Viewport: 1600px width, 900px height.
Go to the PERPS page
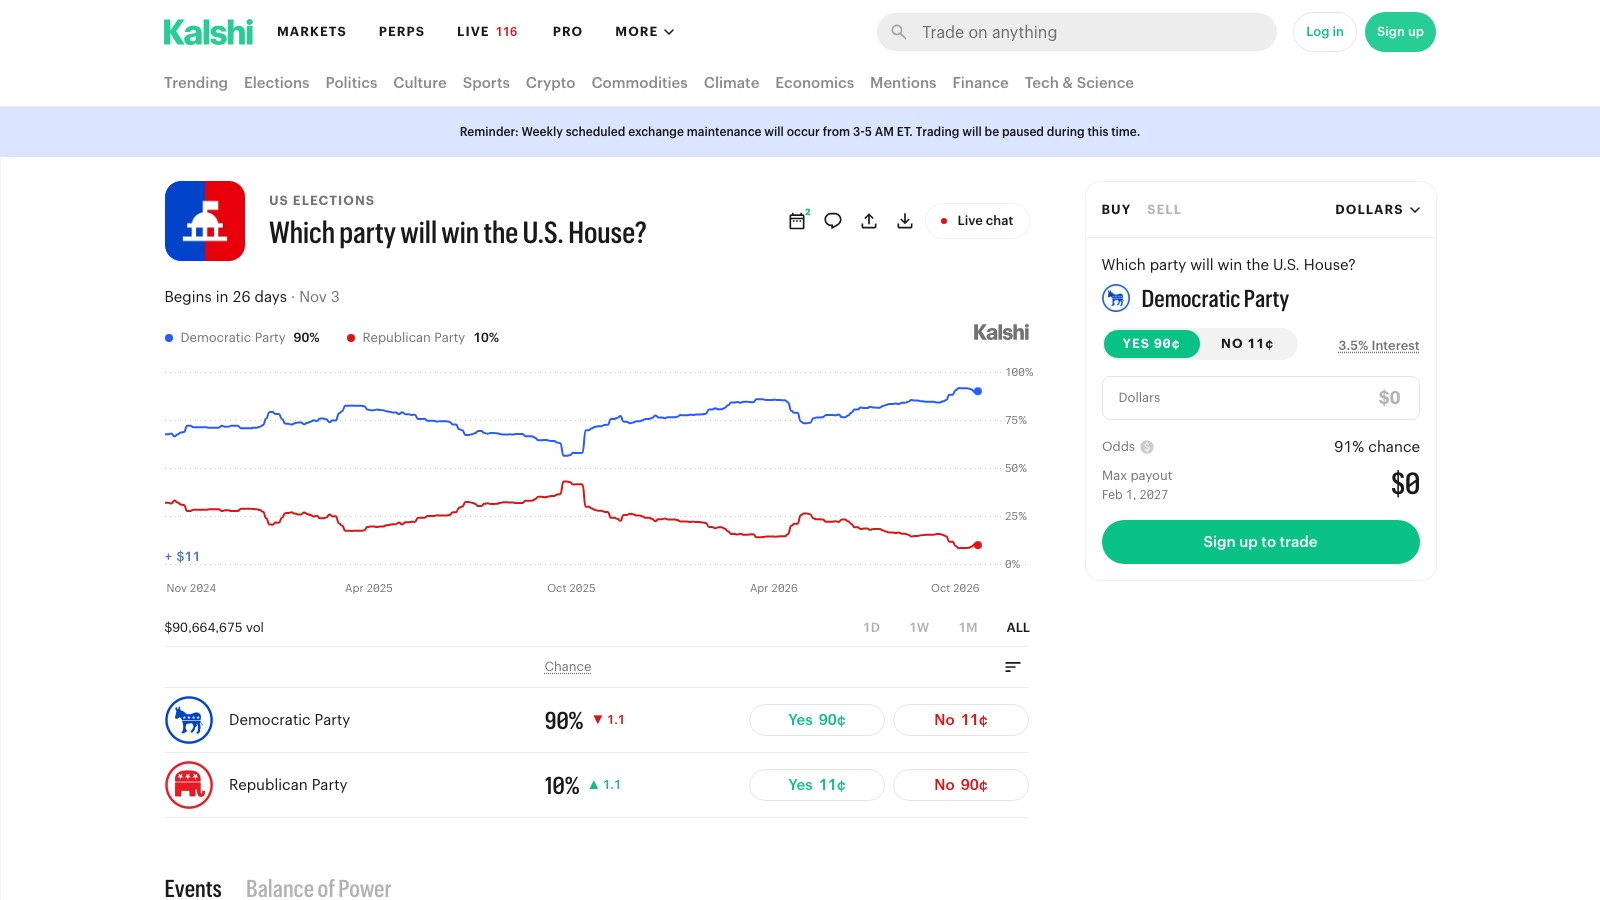[402, 32]
